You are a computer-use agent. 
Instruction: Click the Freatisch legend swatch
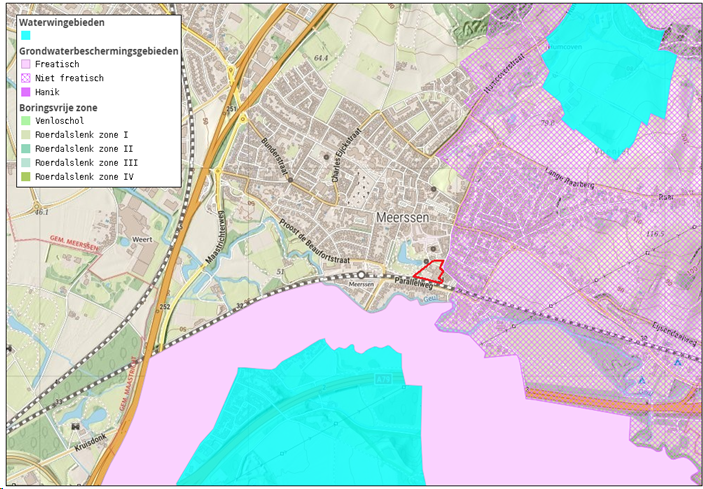26,64
